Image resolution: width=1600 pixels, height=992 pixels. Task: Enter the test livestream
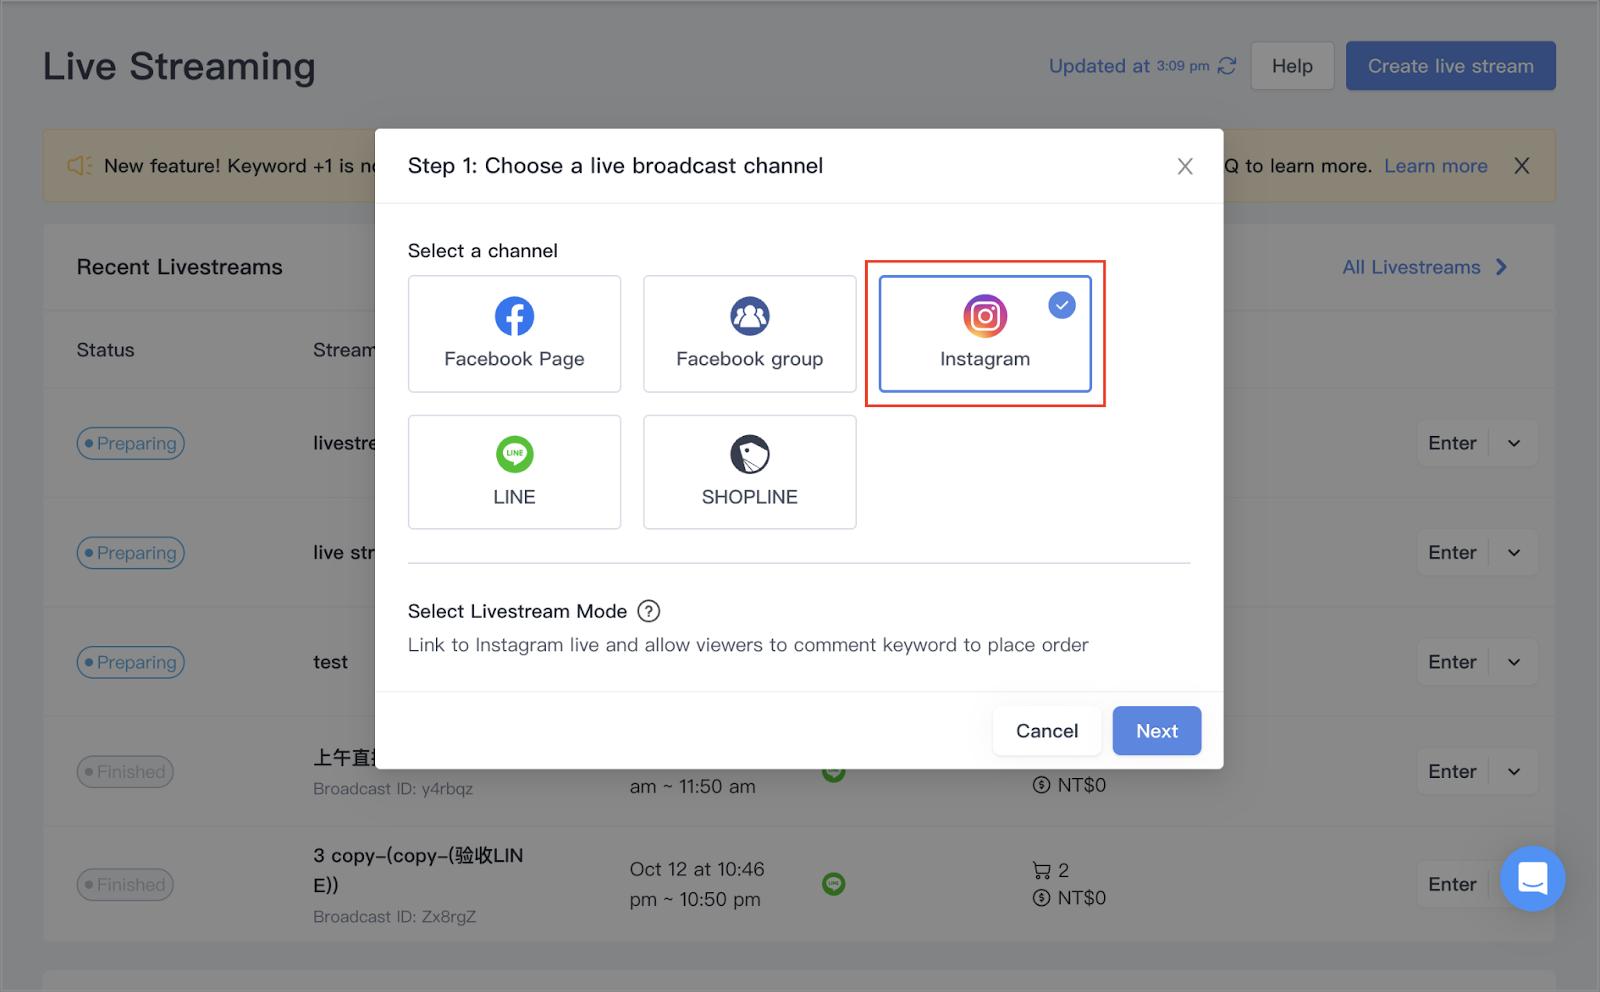tap(1452, 662)
